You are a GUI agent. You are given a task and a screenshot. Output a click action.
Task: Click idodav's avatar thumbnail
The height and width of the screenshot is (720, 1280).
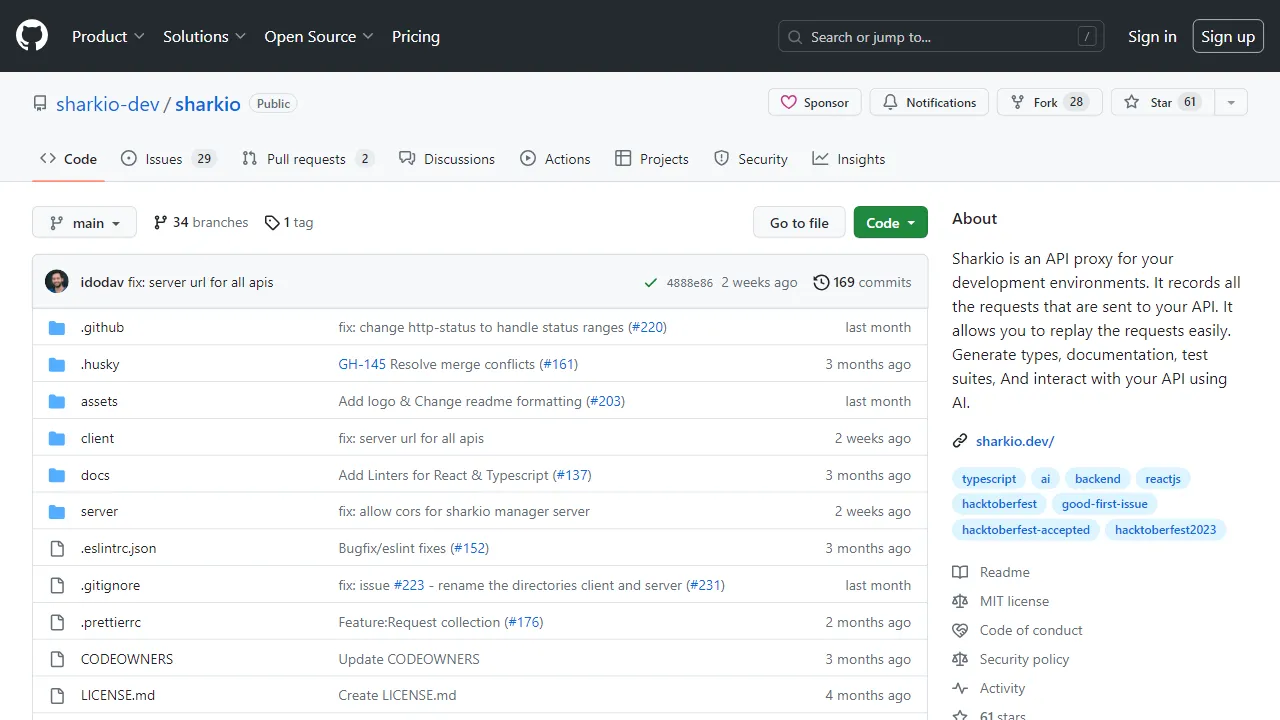[x=57, y=282]
